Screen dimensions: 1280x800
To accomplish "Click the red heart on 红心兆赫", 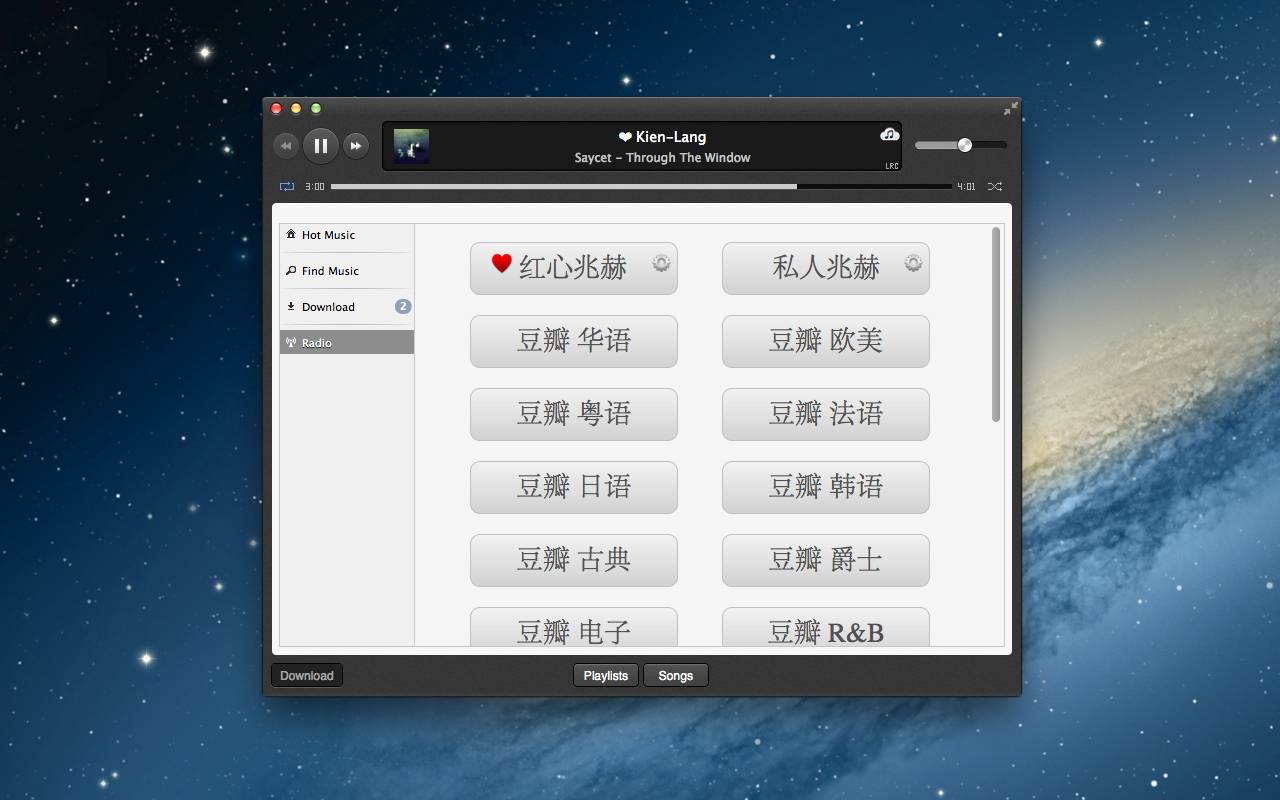I will [x=502, y=263].
